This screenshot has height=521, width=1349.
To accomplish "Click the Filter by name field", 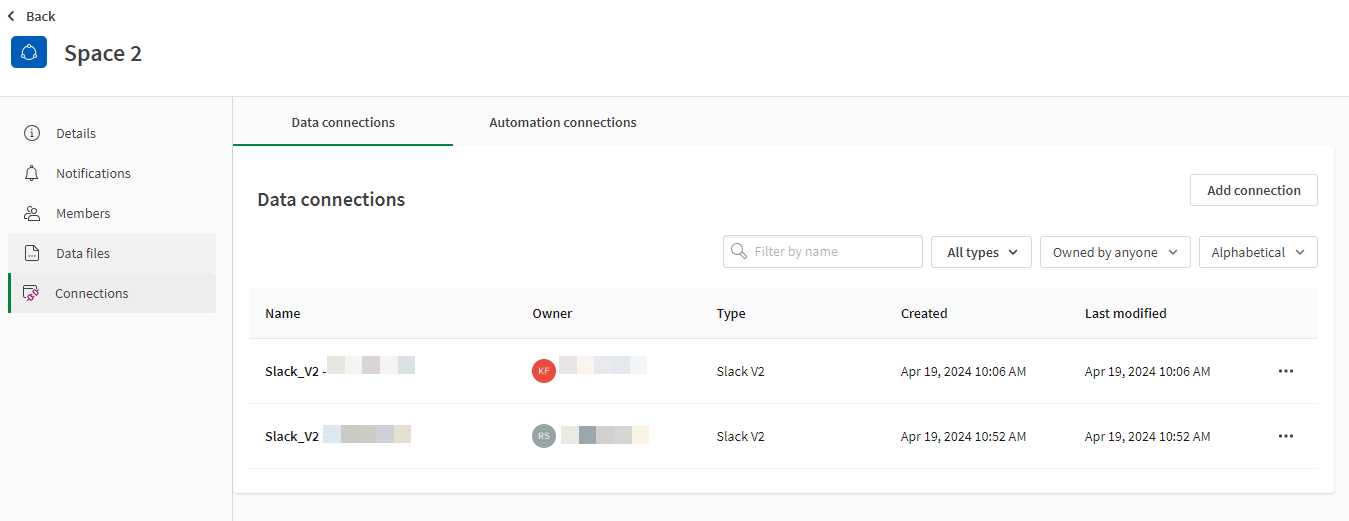I will click(823, 251).
